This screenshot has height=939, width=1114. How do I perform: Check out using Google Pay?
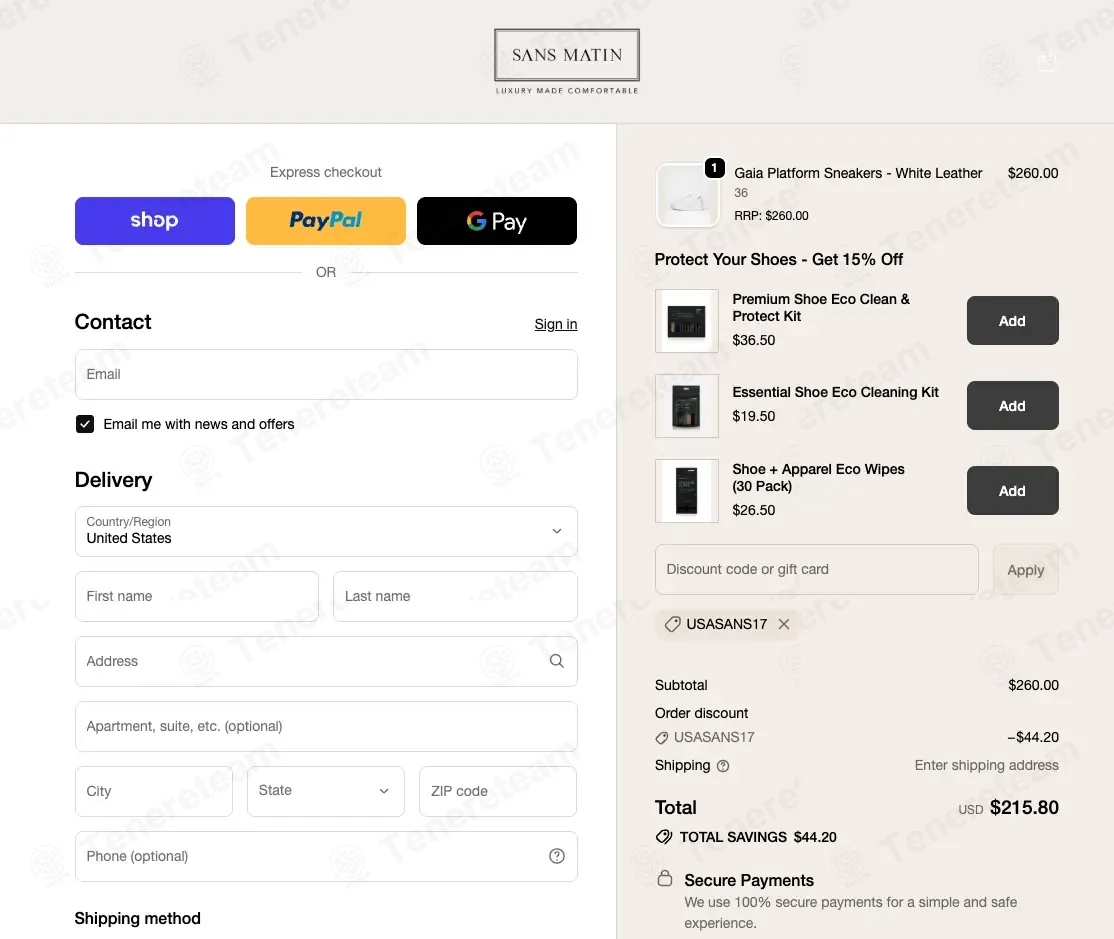coord(497,221)
